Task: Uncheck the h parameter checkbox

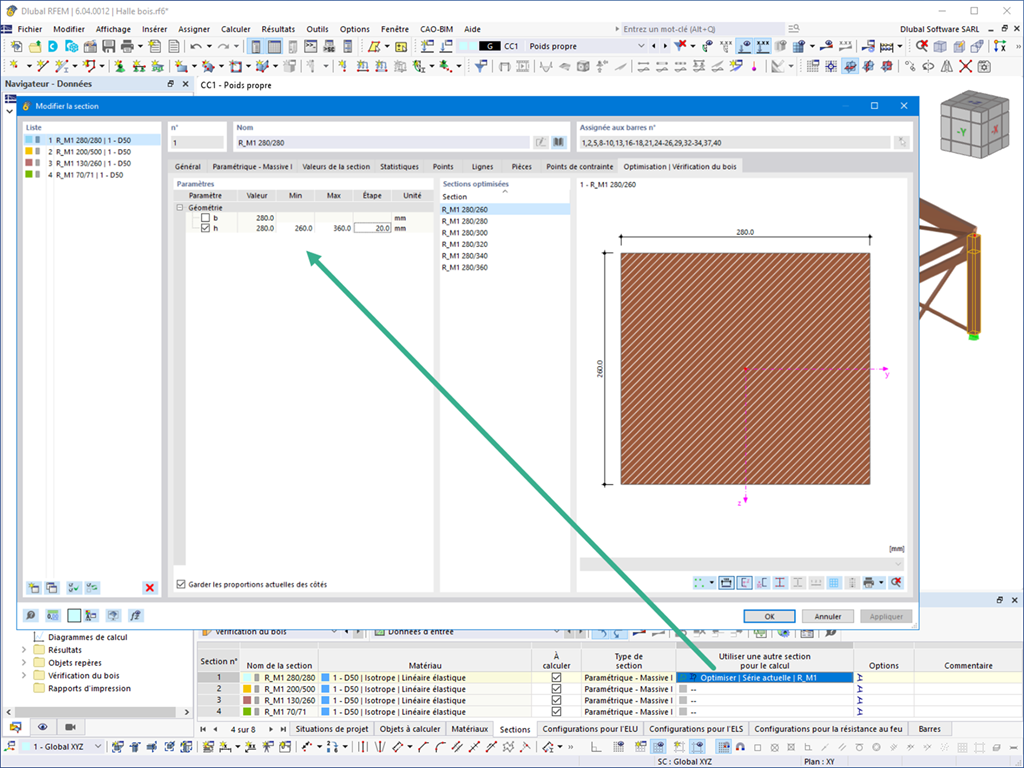Action: (x=205, y=229)
